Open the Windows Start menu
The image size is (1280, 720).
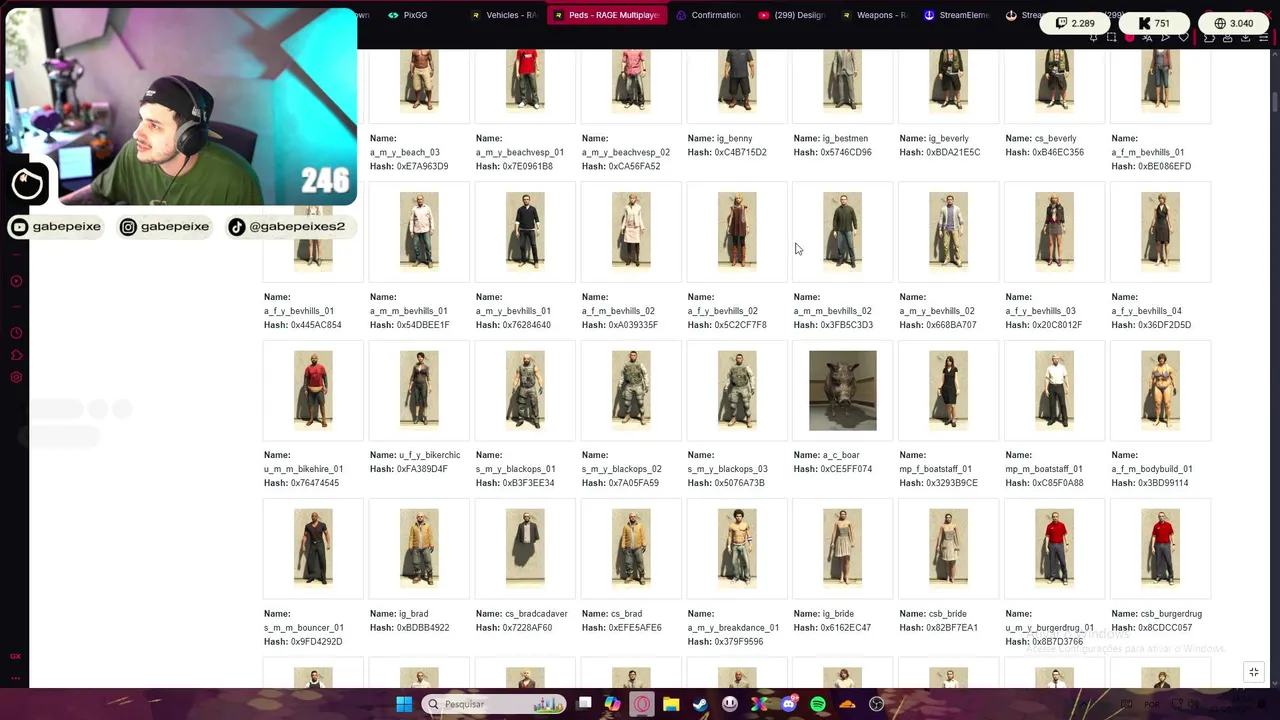coord(404,704)
